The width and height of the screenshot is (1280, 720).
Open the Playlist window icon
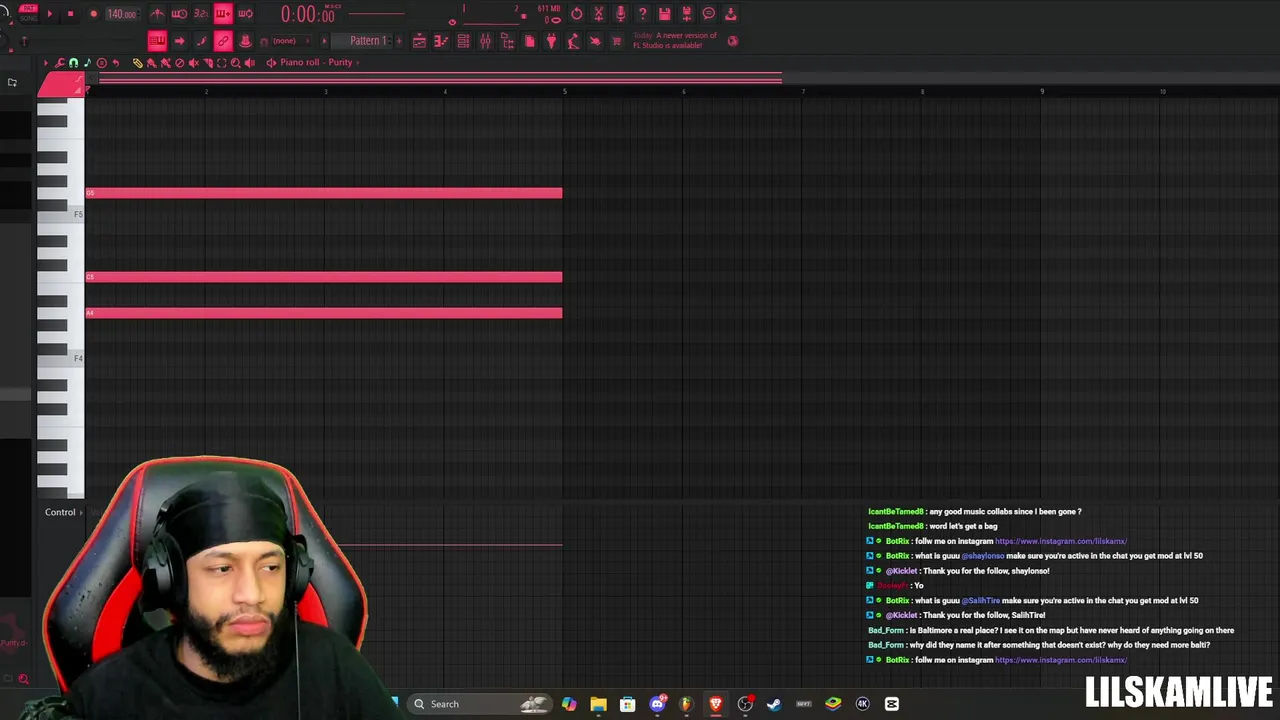click(x=419, y=41)
